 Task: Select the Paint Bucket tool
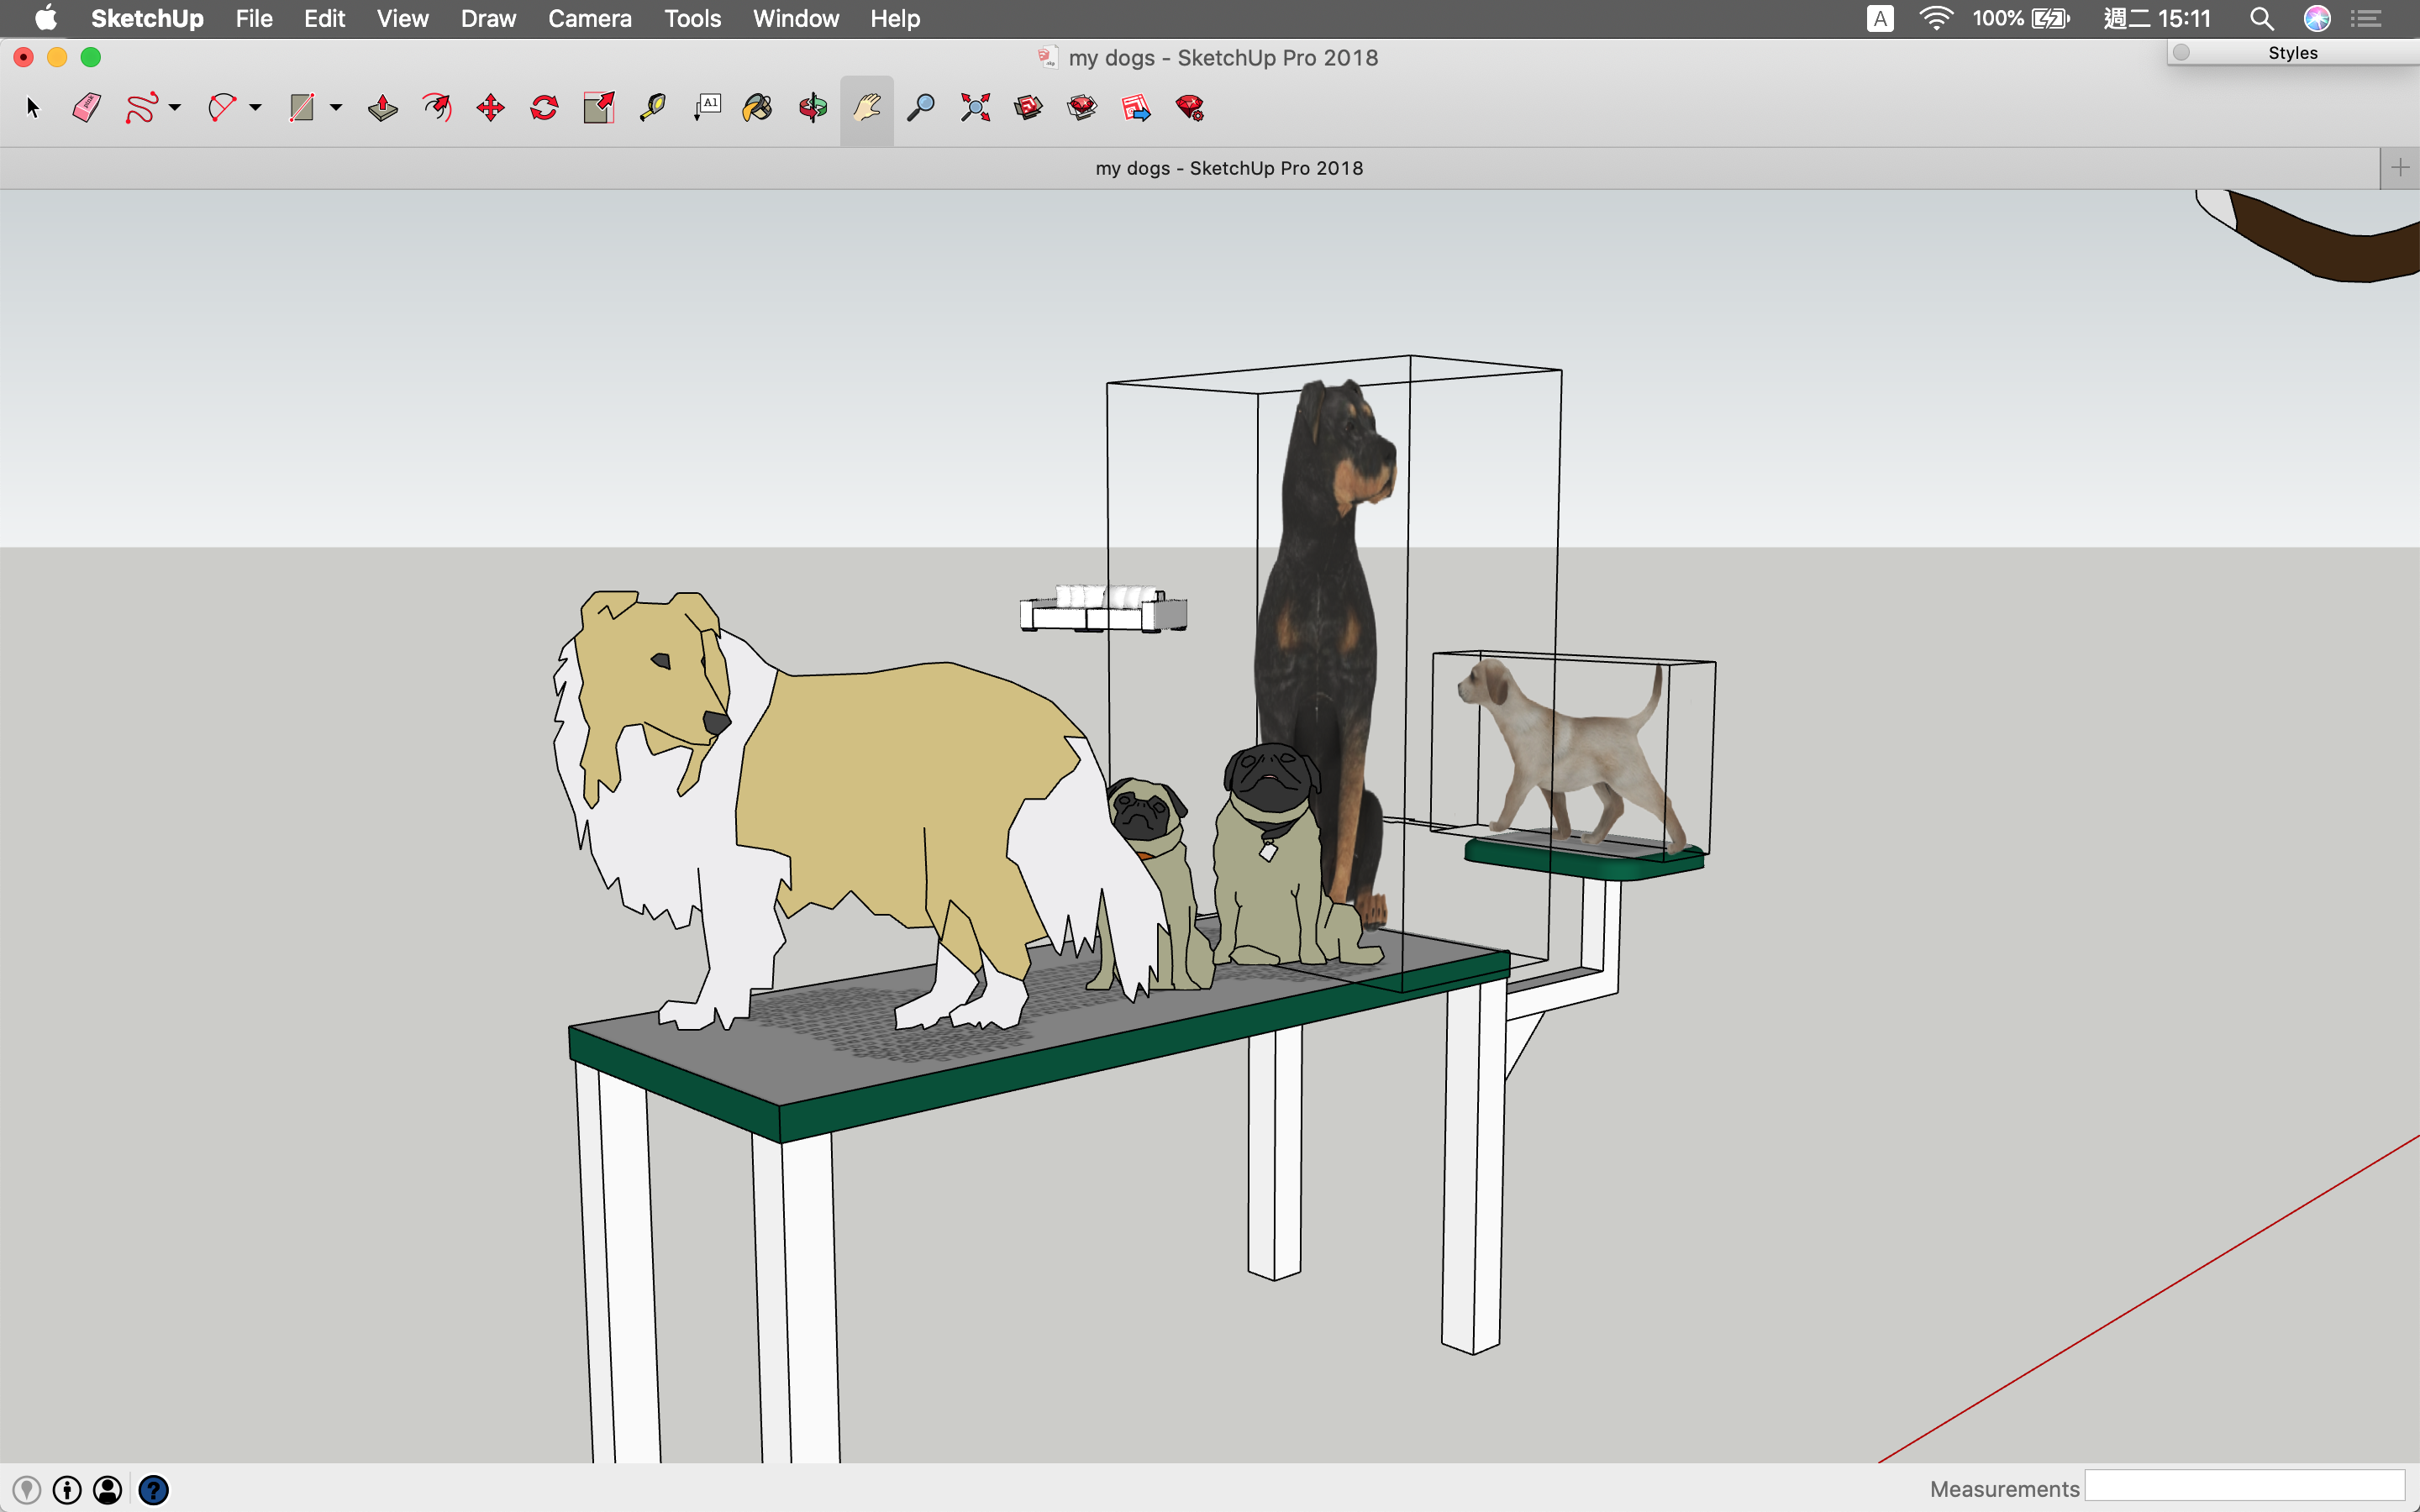pos(758,108)
